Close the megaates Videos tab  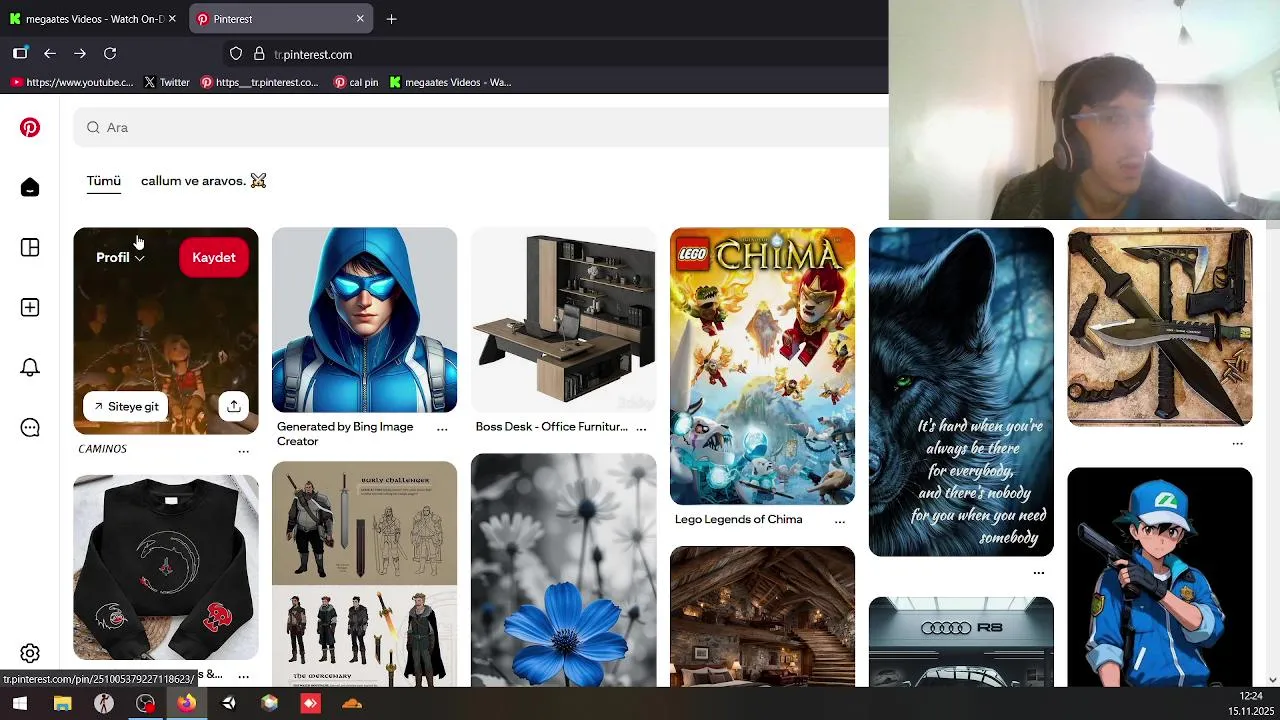pyautogui.click(x=172, y=19)
